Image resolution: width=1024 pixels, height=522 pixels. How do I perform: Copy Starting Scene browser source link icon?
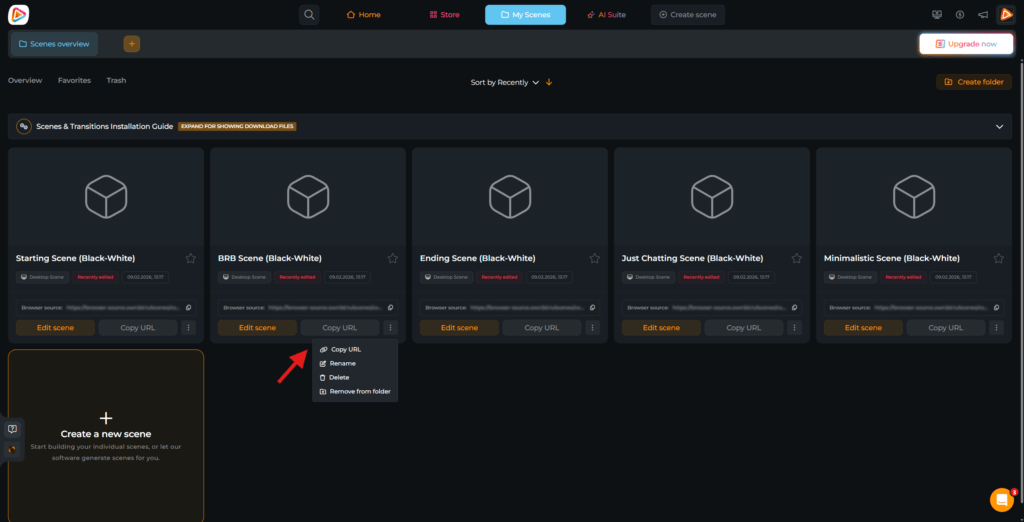pos(187,307)
